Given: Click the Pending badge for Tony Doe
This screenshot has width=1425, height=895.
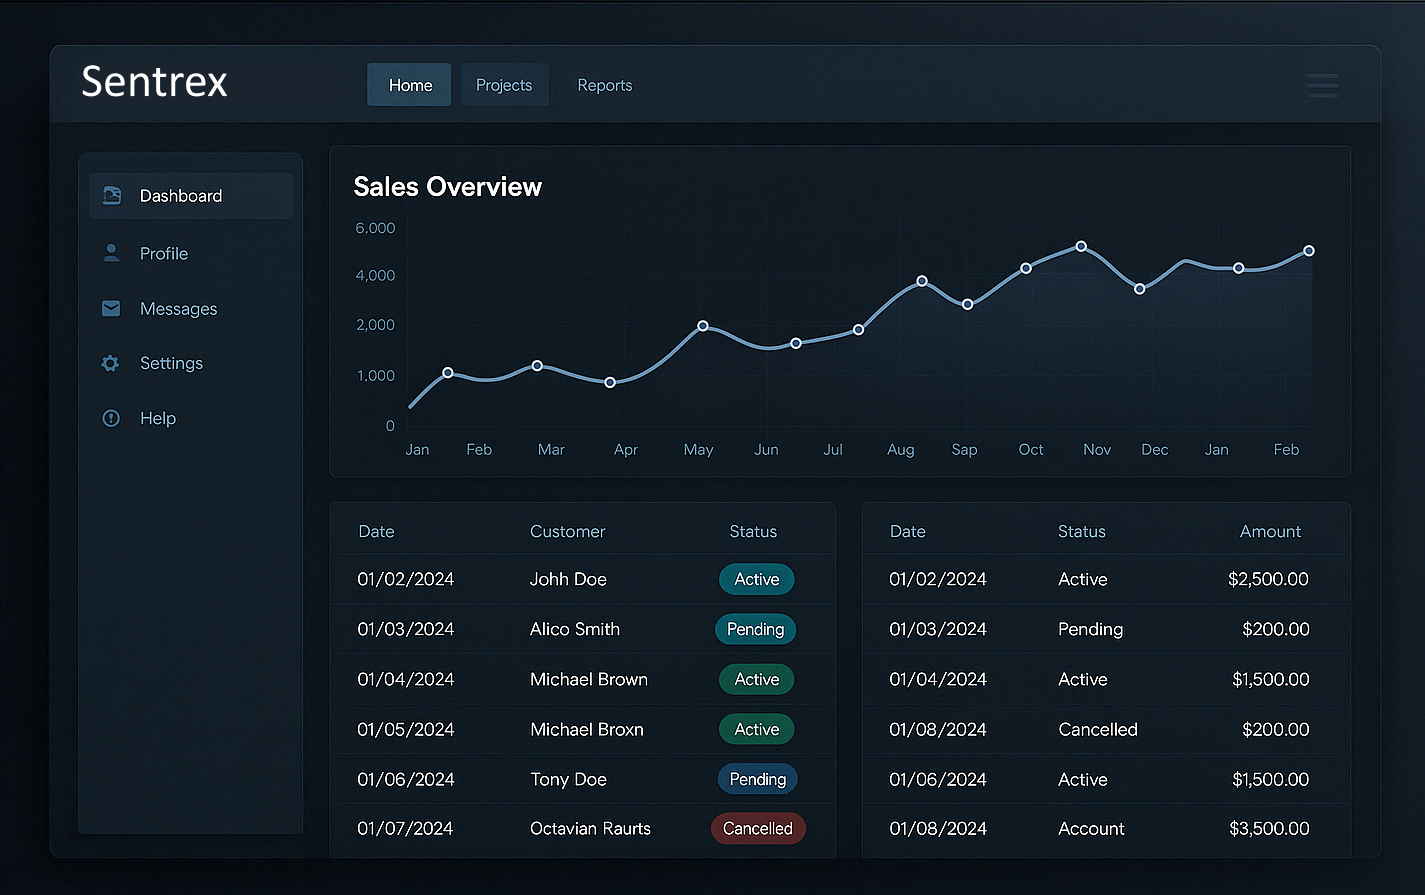Looking at the screenshot, I should point(757,779).
